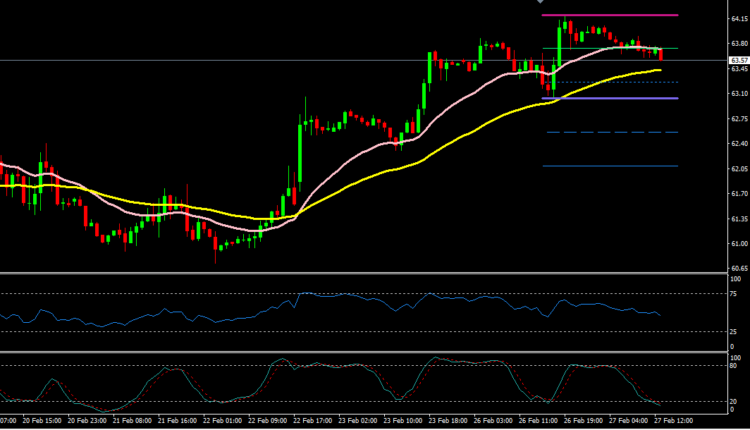This screenshot has height=430, width=750.
Task: Click the 20 Feb 15:00 time label
Action: pyautogui.click(x=41, y=423)
